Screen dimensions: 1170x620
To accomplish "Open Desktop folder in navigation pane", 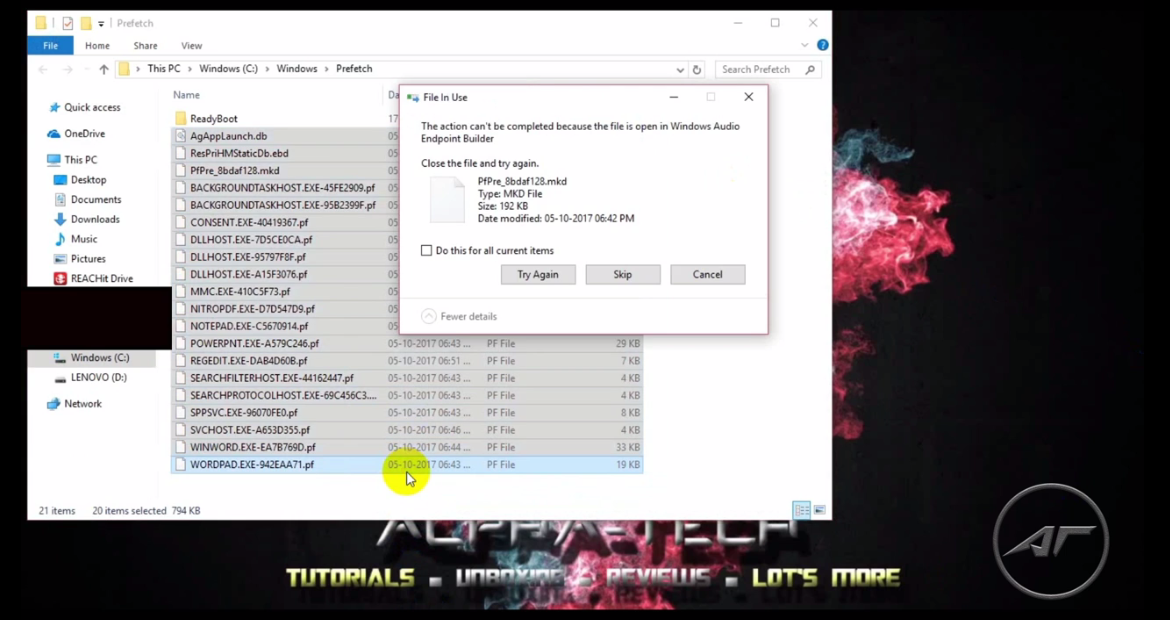I will (x=88, y=180).
